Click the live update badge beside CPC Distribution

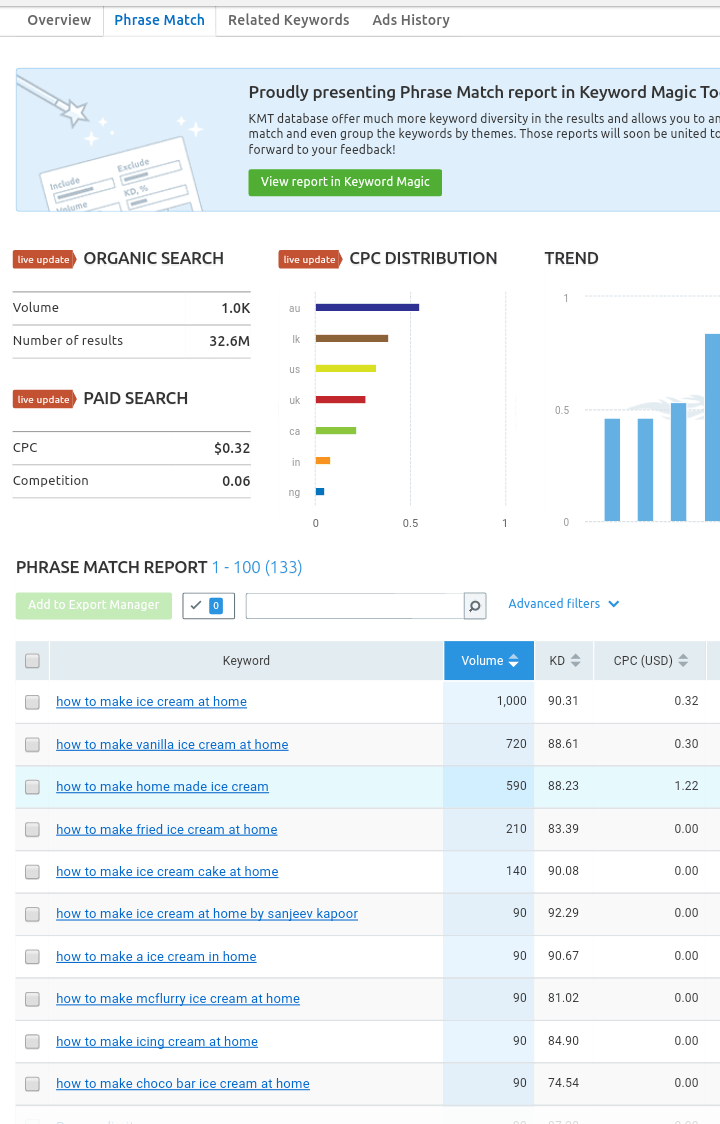click(x=309, y=260)
